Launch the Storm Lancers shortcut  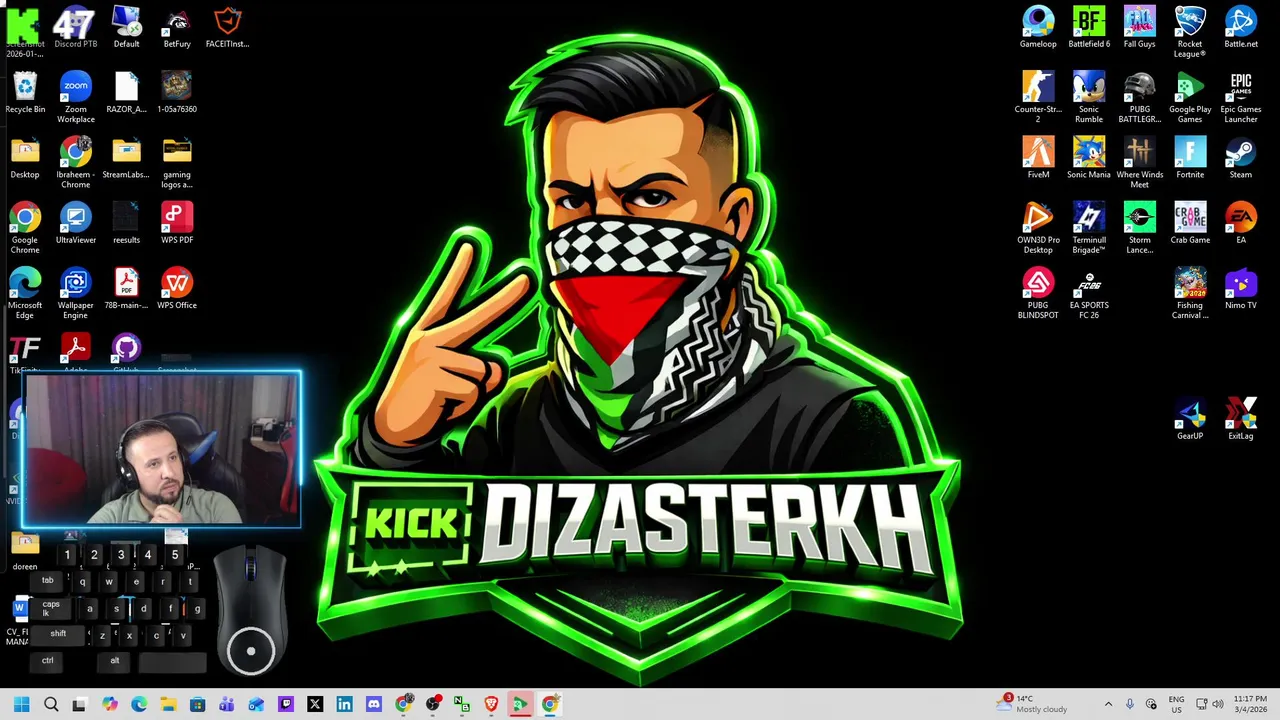pos(1139,228)
